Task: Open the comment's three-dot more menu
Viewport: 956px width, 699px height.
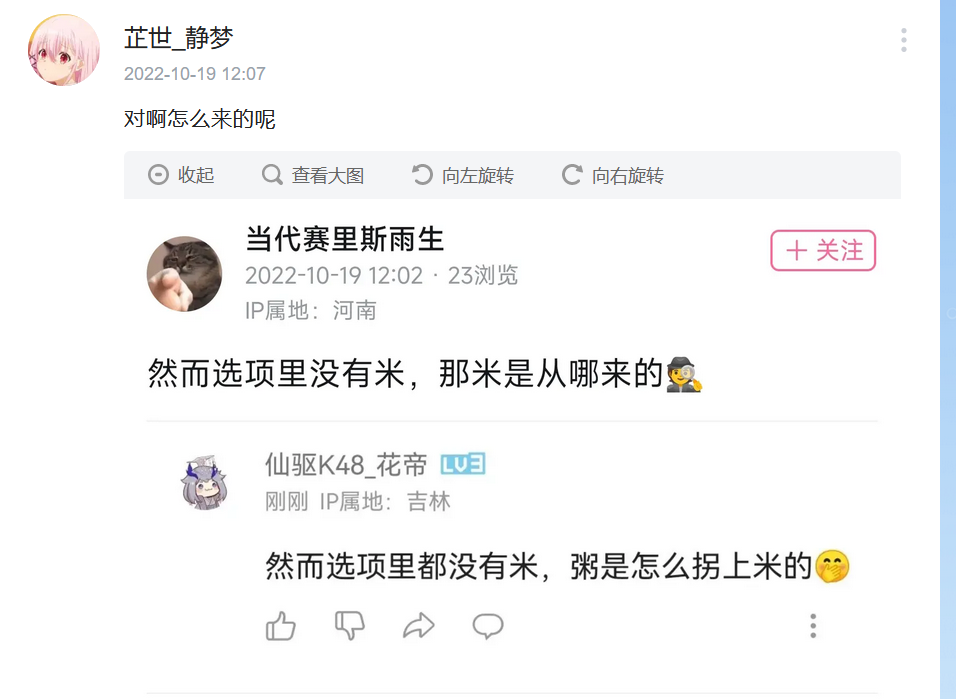Action: pyautogui.click(x=813, y=626)
